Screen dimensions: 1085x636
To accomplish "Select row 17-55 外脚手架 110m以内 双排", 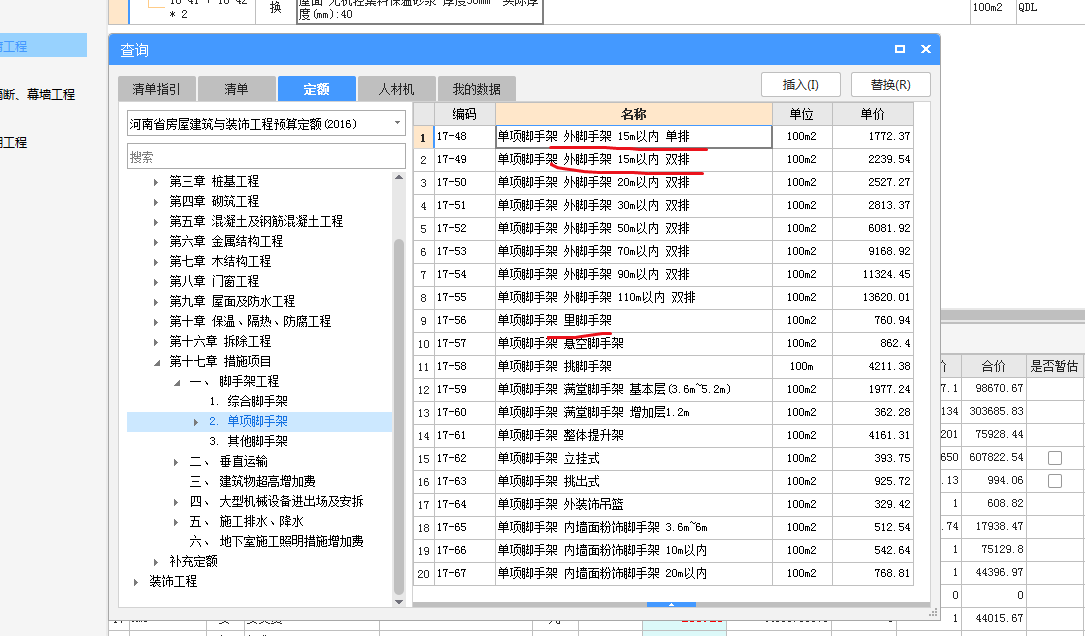I will 664,298.
